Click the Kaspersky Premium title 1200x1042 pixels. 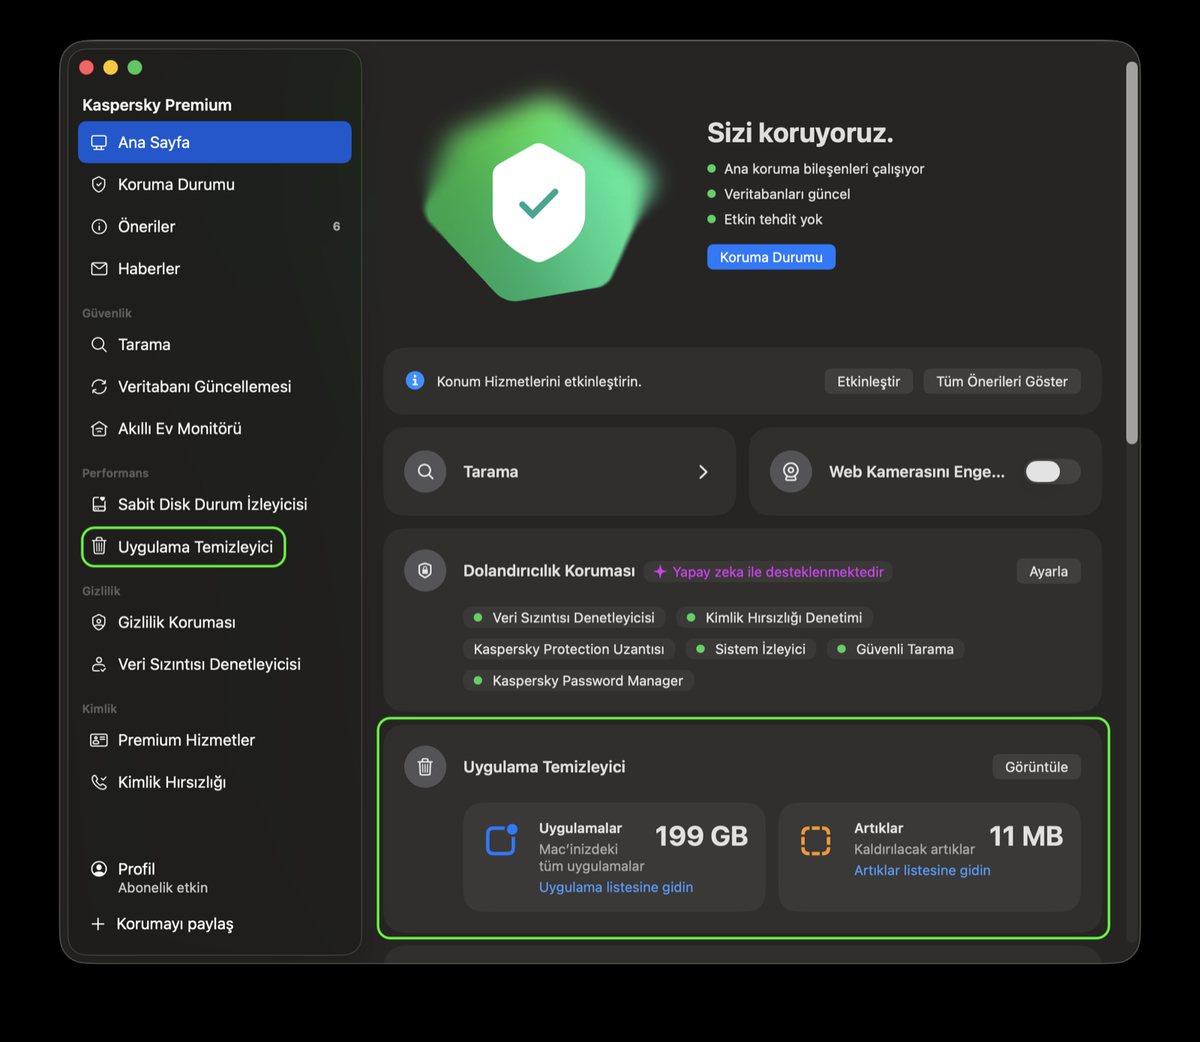[157, 105]
